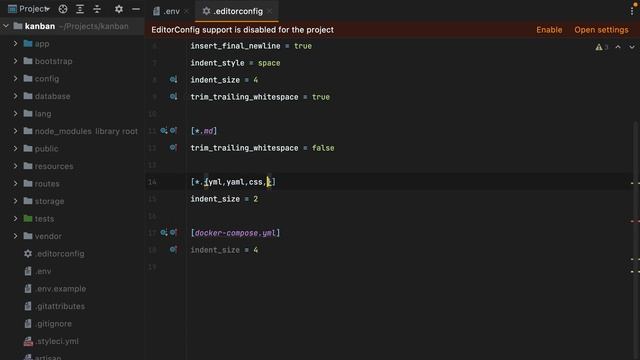This screenshot has height=360, width=640.
Task: Click the .styleci.yml file icon
Action: [28, 341]
